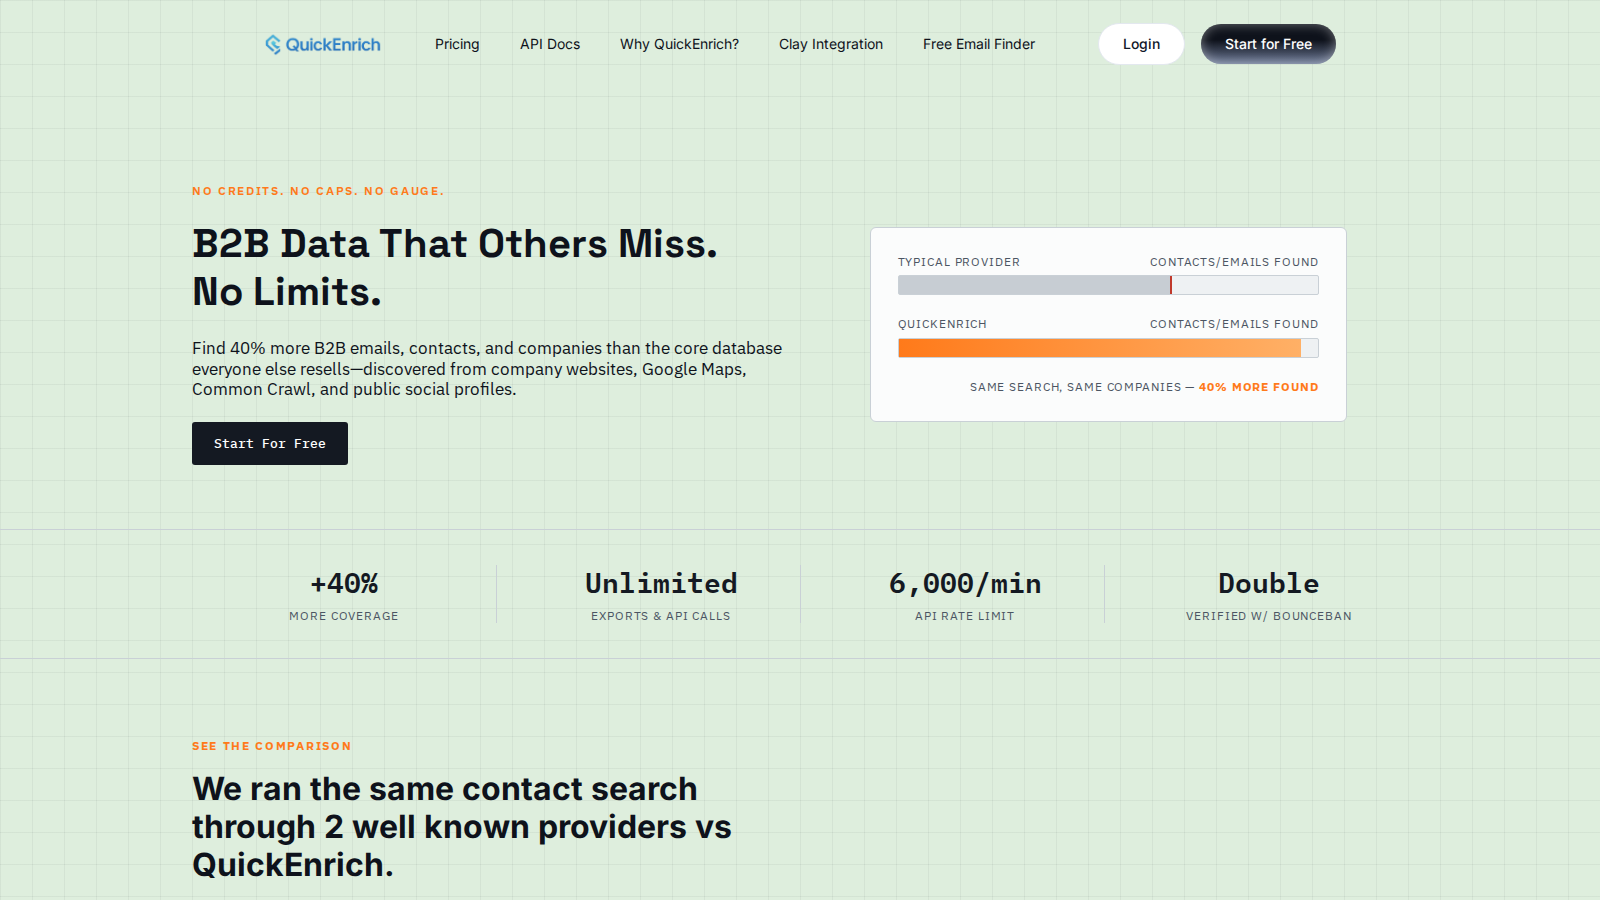The image size is (1600, 900).
Task: Open the Pricing page
Action: click(x=457, y=44)
